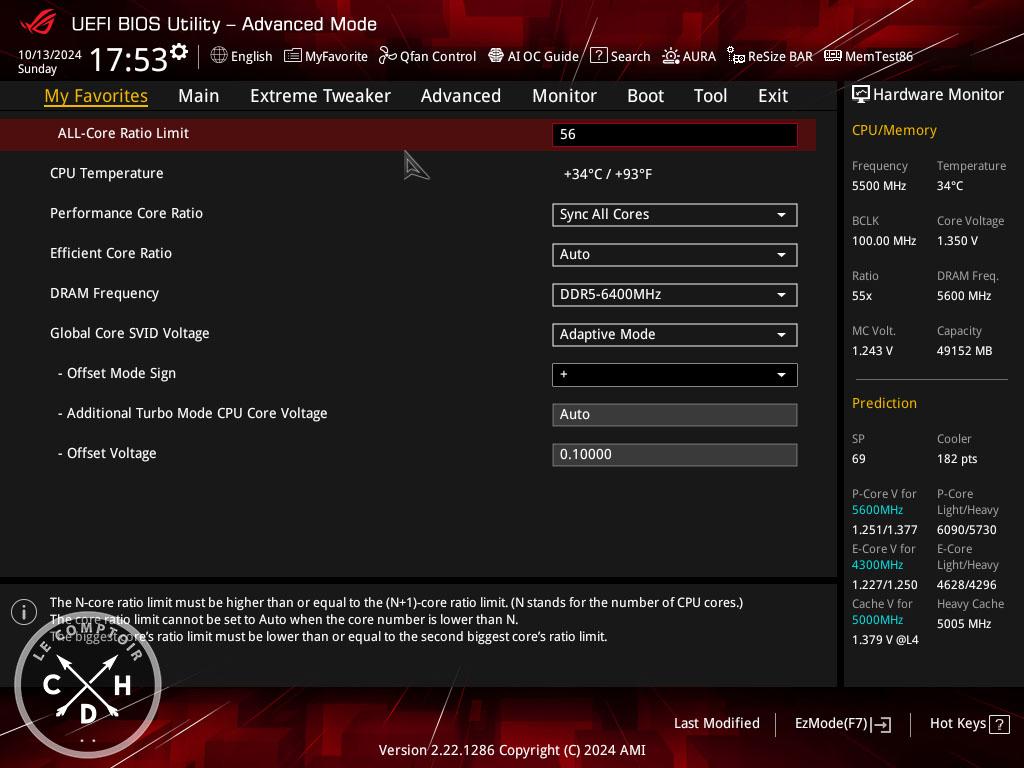
Task: Show the Hot Keys help
Action: (x=969, y=724)
